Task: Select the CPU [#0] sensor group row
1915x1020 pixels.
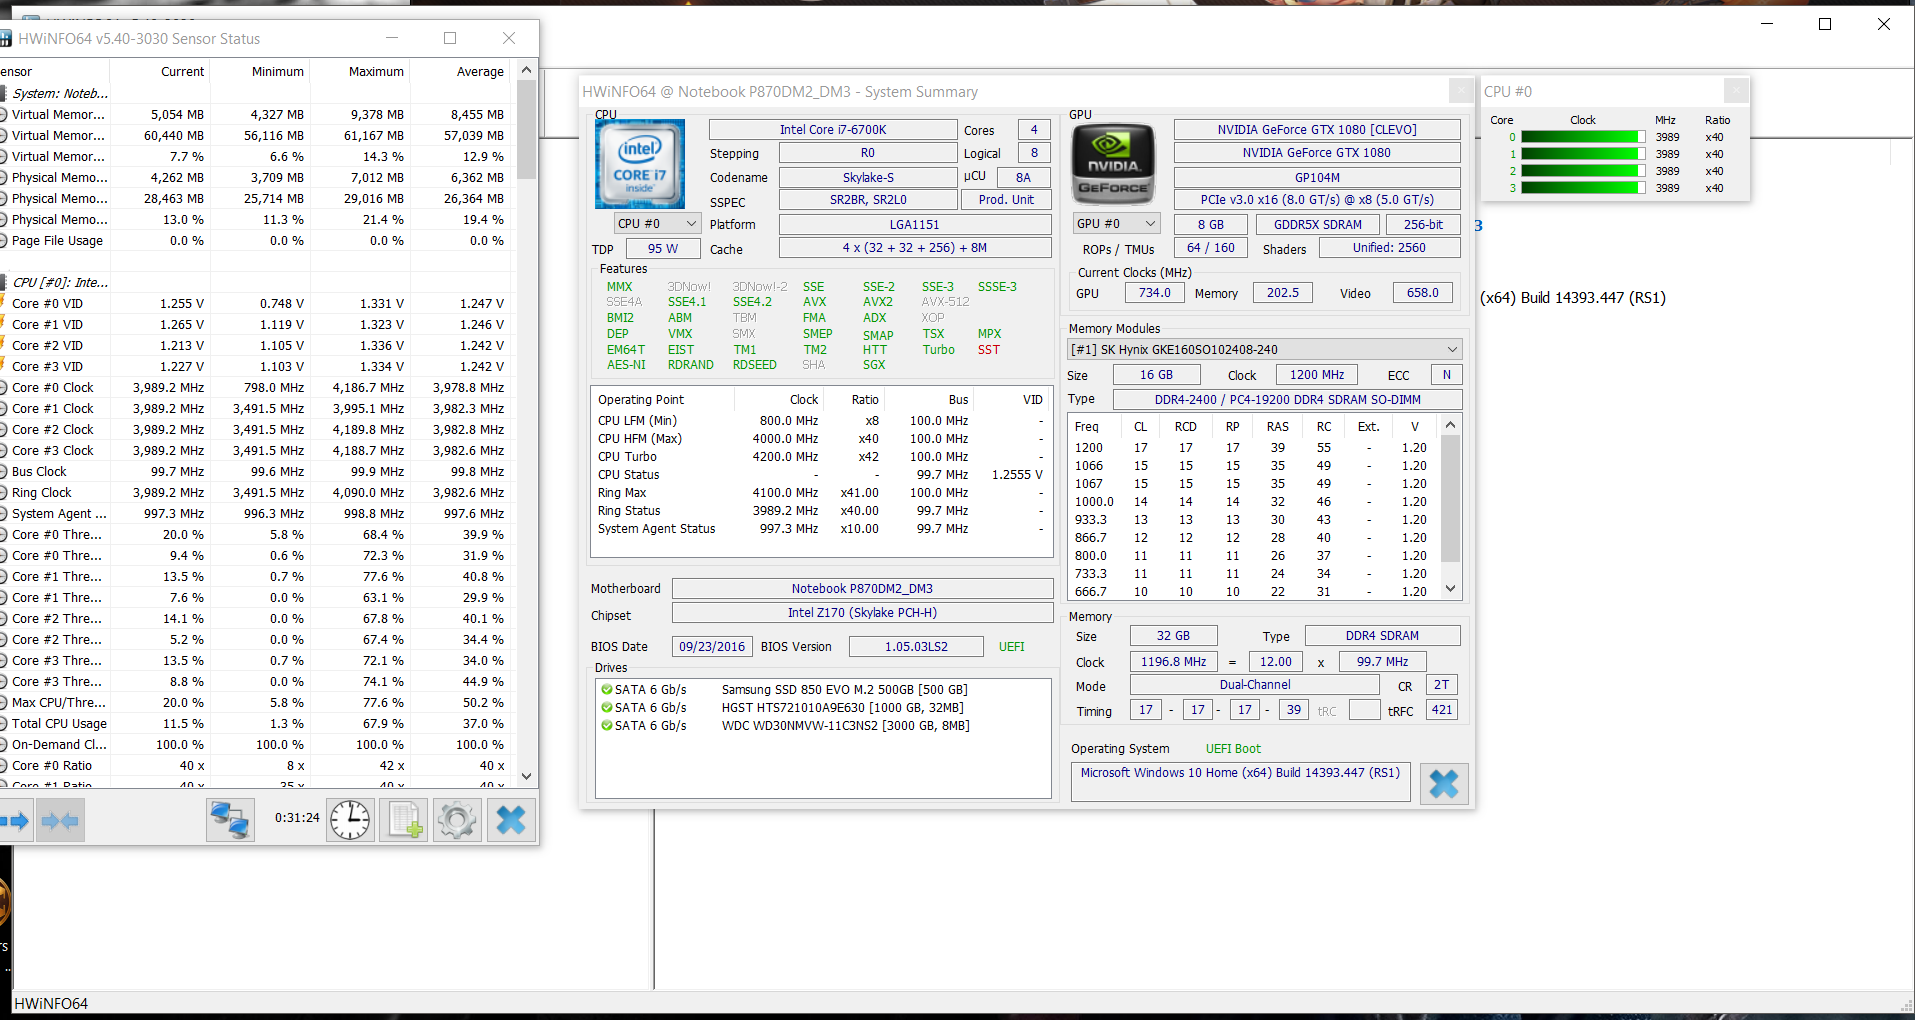Action: pos(60,283)
